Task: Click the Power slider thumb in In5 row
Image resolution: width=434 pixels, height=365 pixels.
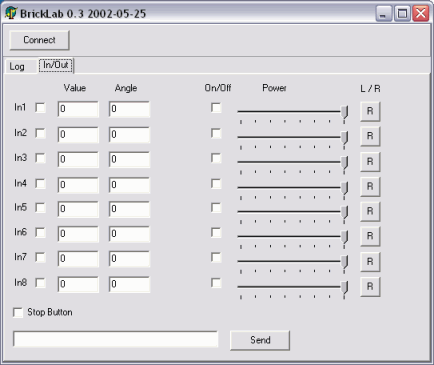Action: pyautogui.click(x=344, y=212)
